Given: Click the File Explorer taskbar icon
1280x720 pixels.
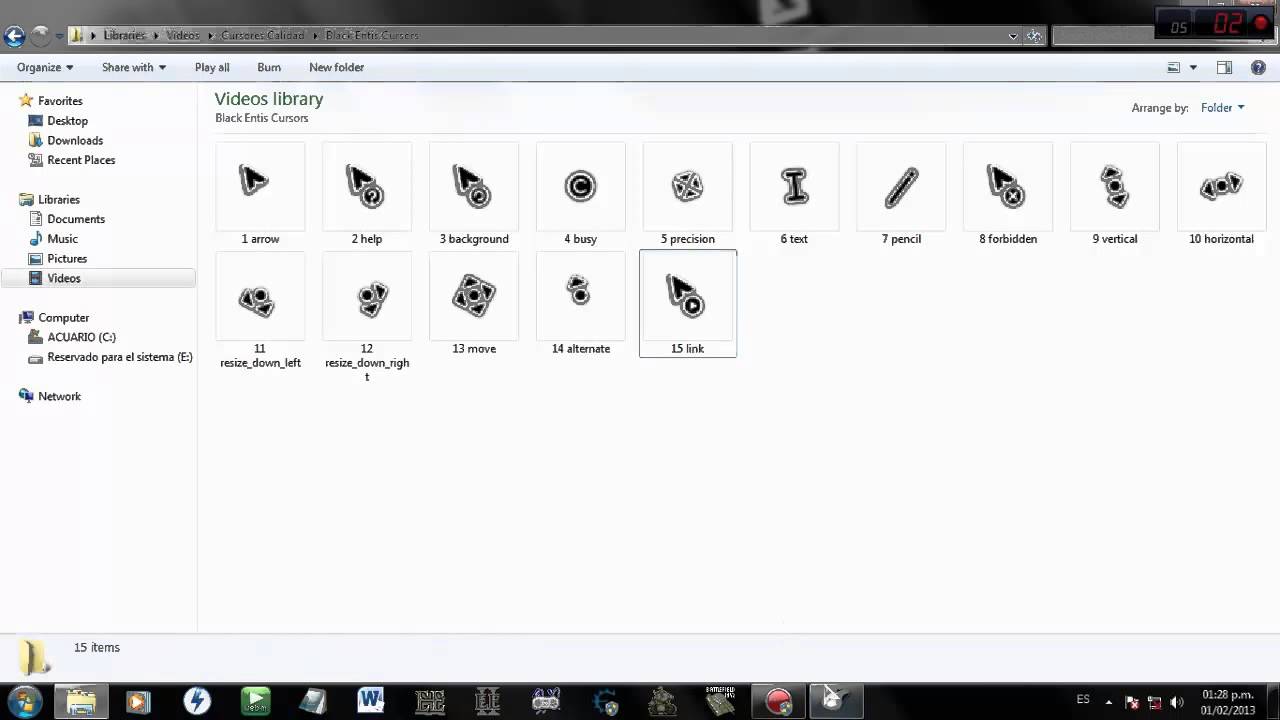Looking at the screenshot, I should click(x=81, y=701).
